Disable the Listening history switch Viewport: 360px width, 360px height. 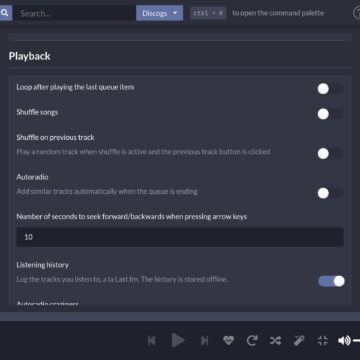point(331,281)
